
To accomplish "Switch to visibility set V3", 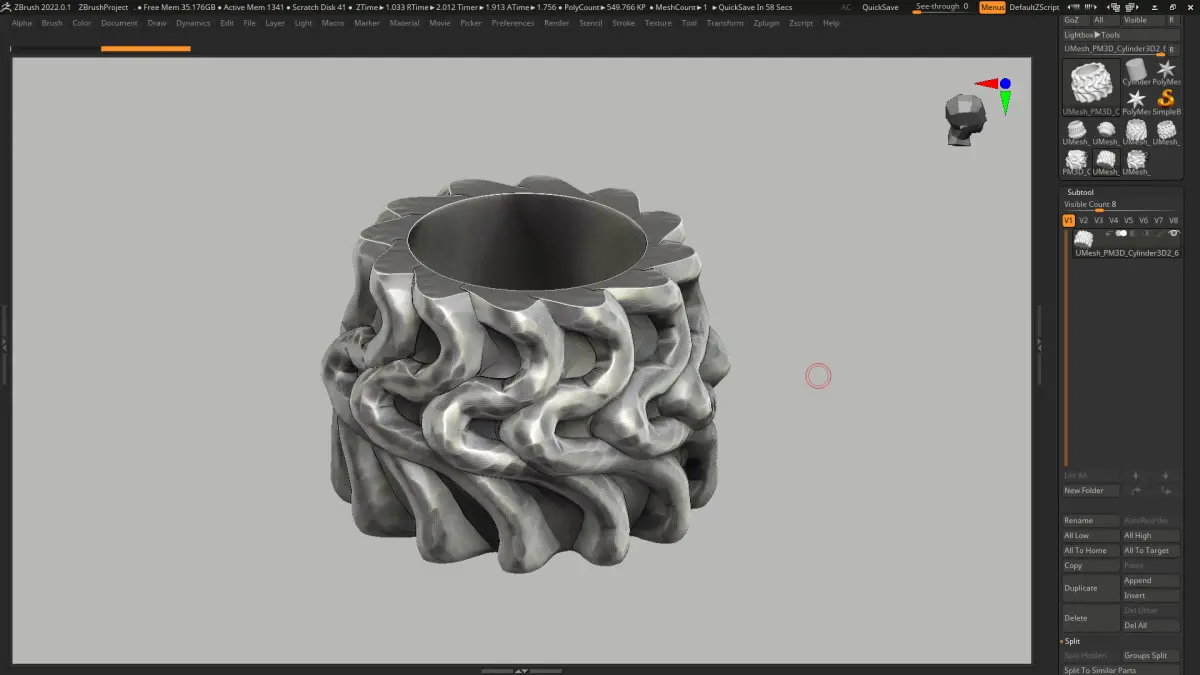I will (1098, 220).
